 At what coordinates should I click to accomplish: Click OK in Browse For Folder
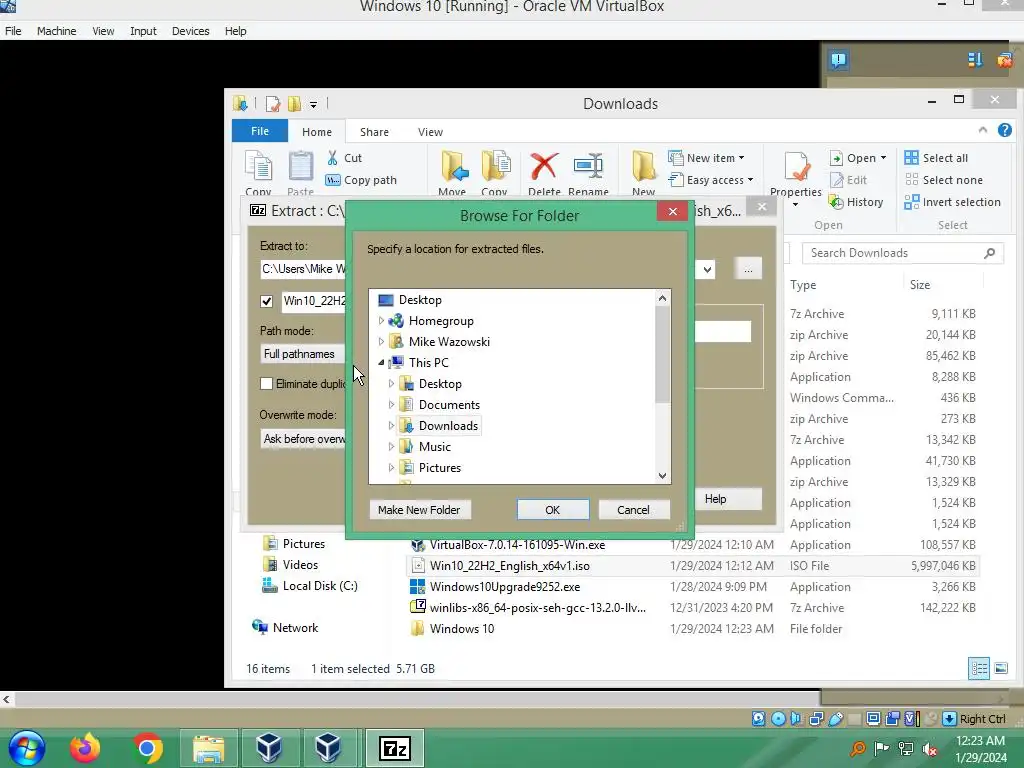[552, 510]
